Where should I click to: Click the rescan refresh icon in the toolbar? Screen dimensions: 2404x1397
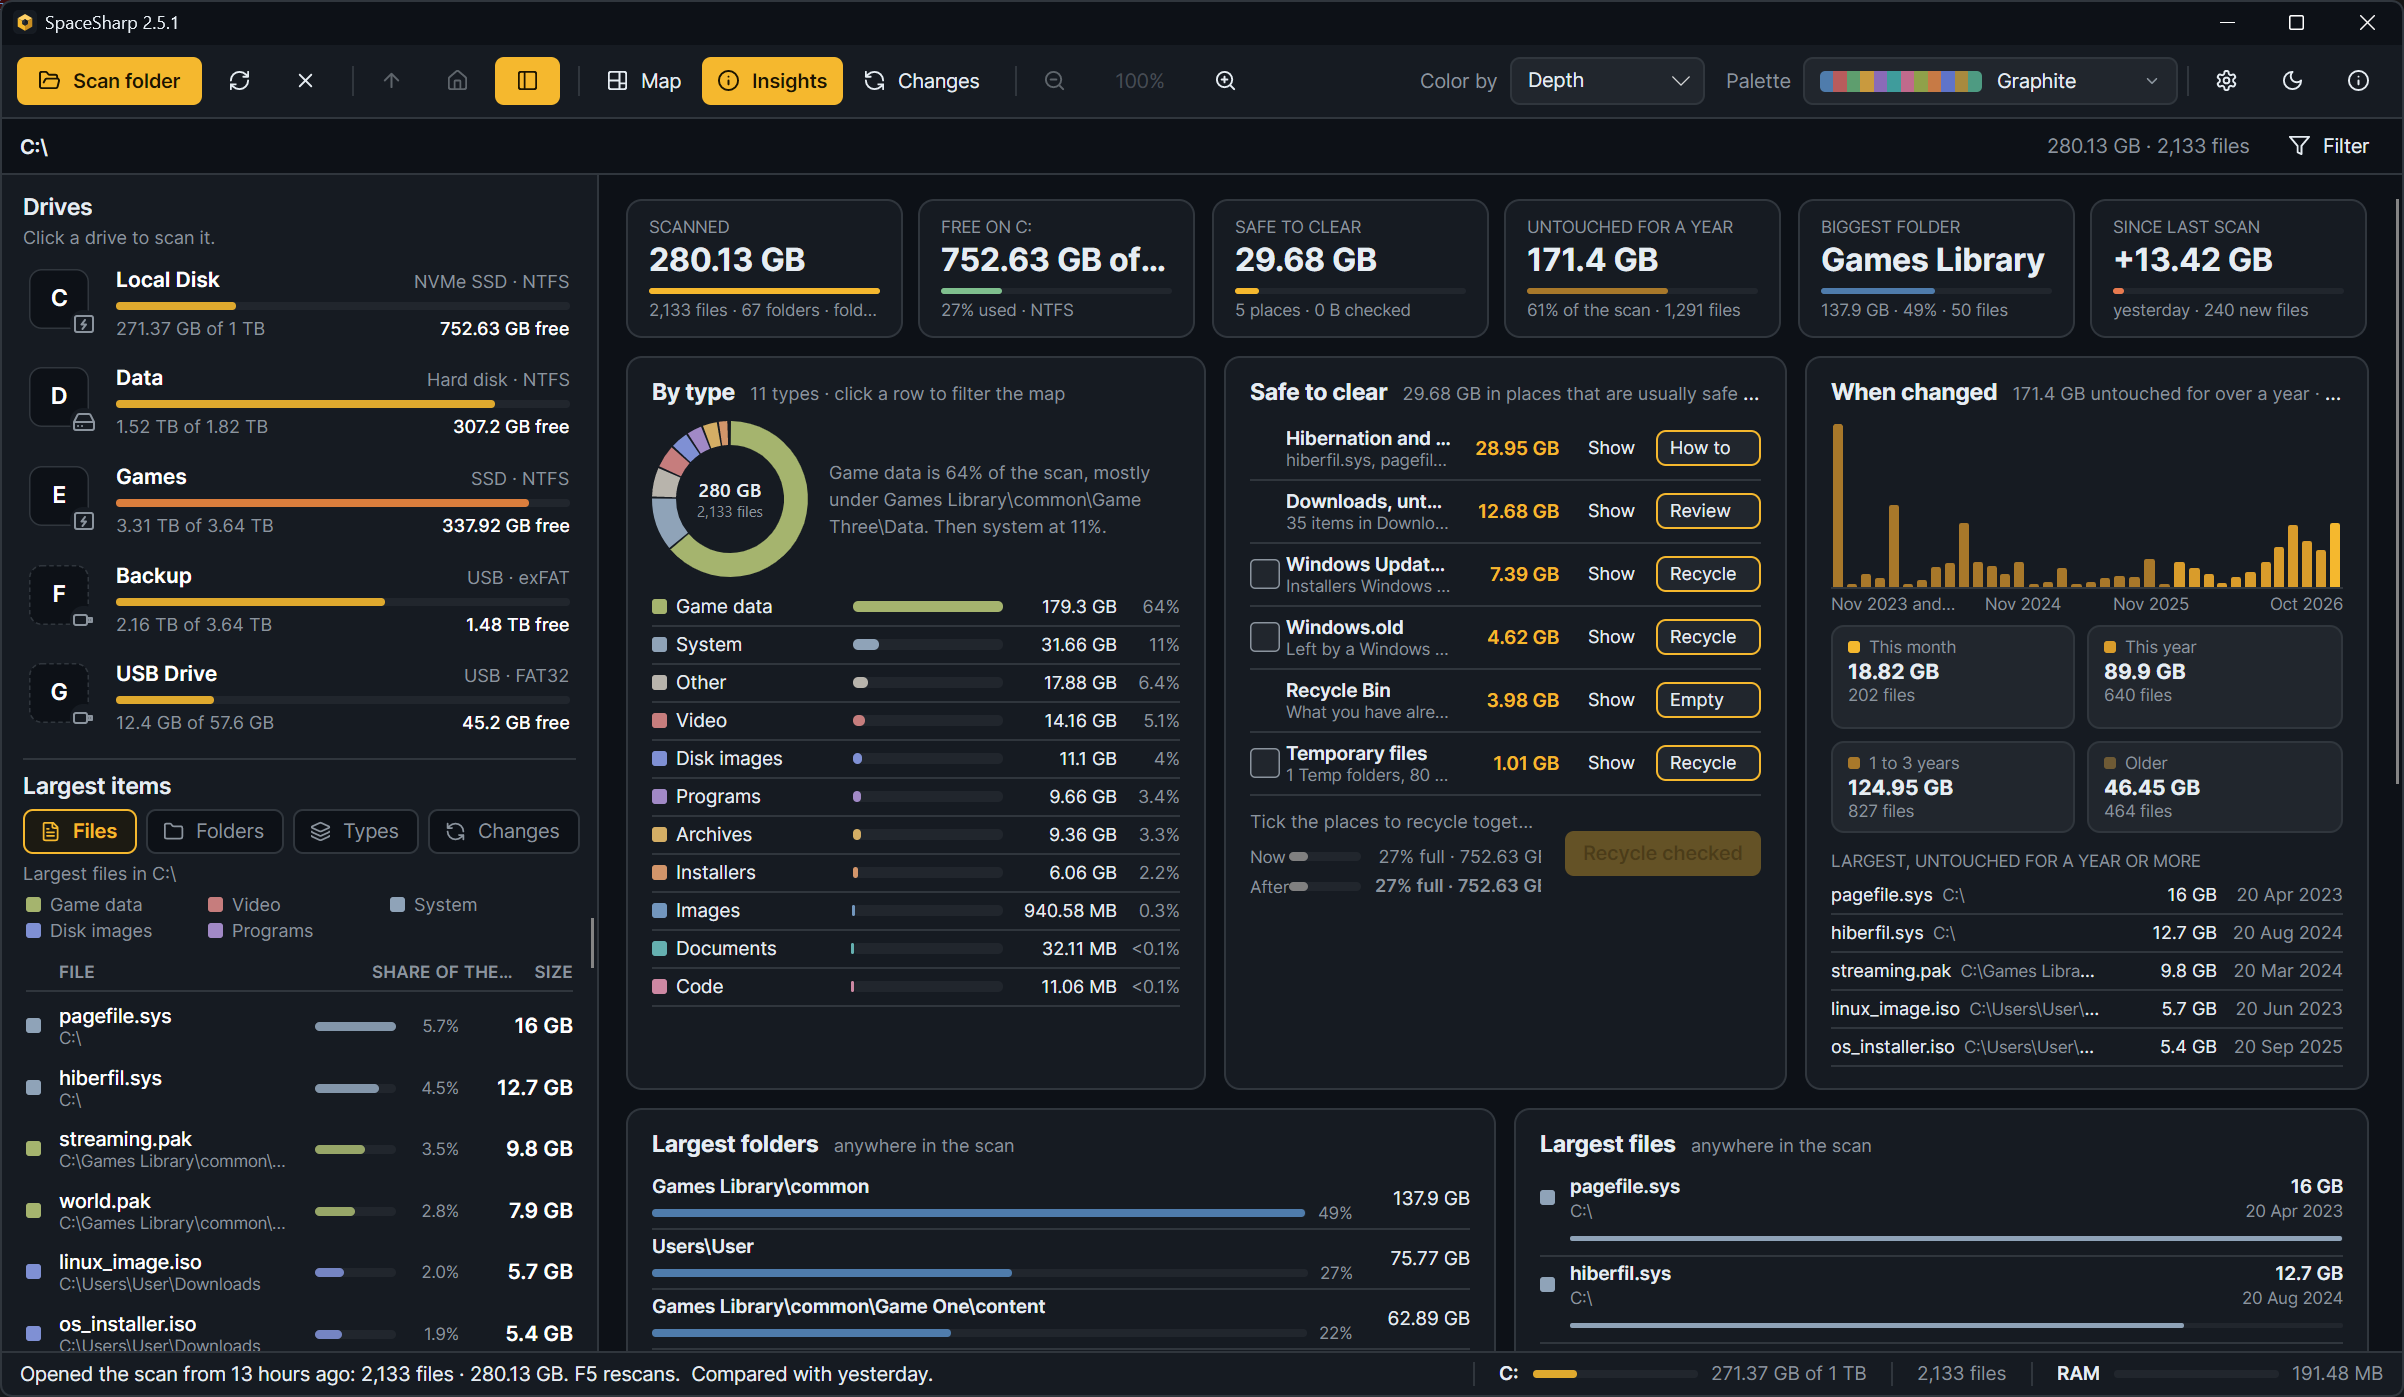[239, 81]
